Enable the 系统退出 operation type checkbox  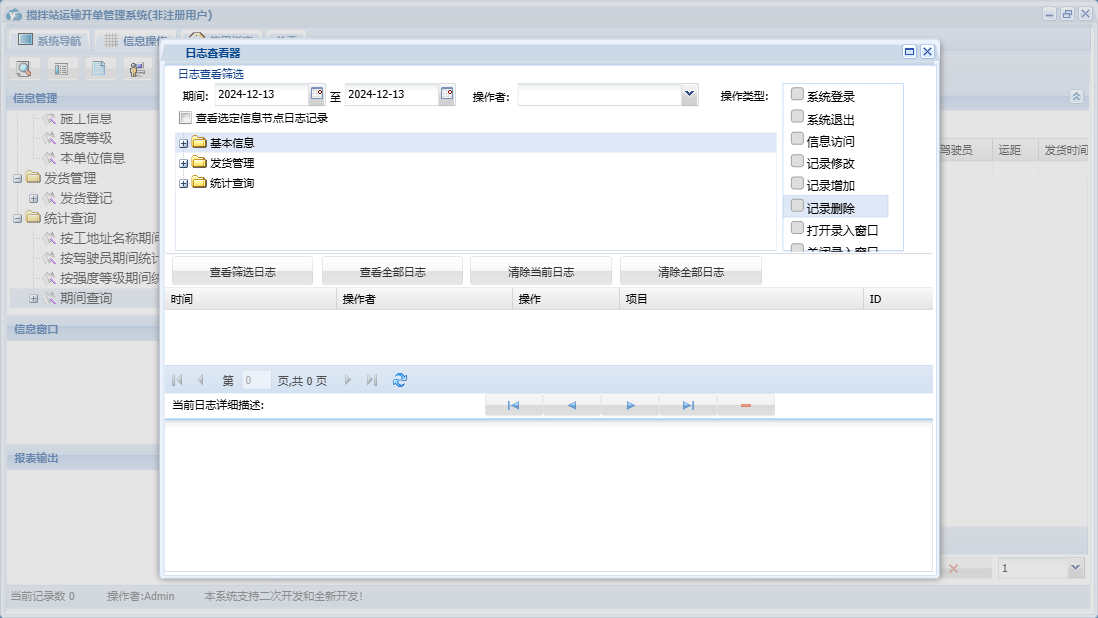(797, 116)
